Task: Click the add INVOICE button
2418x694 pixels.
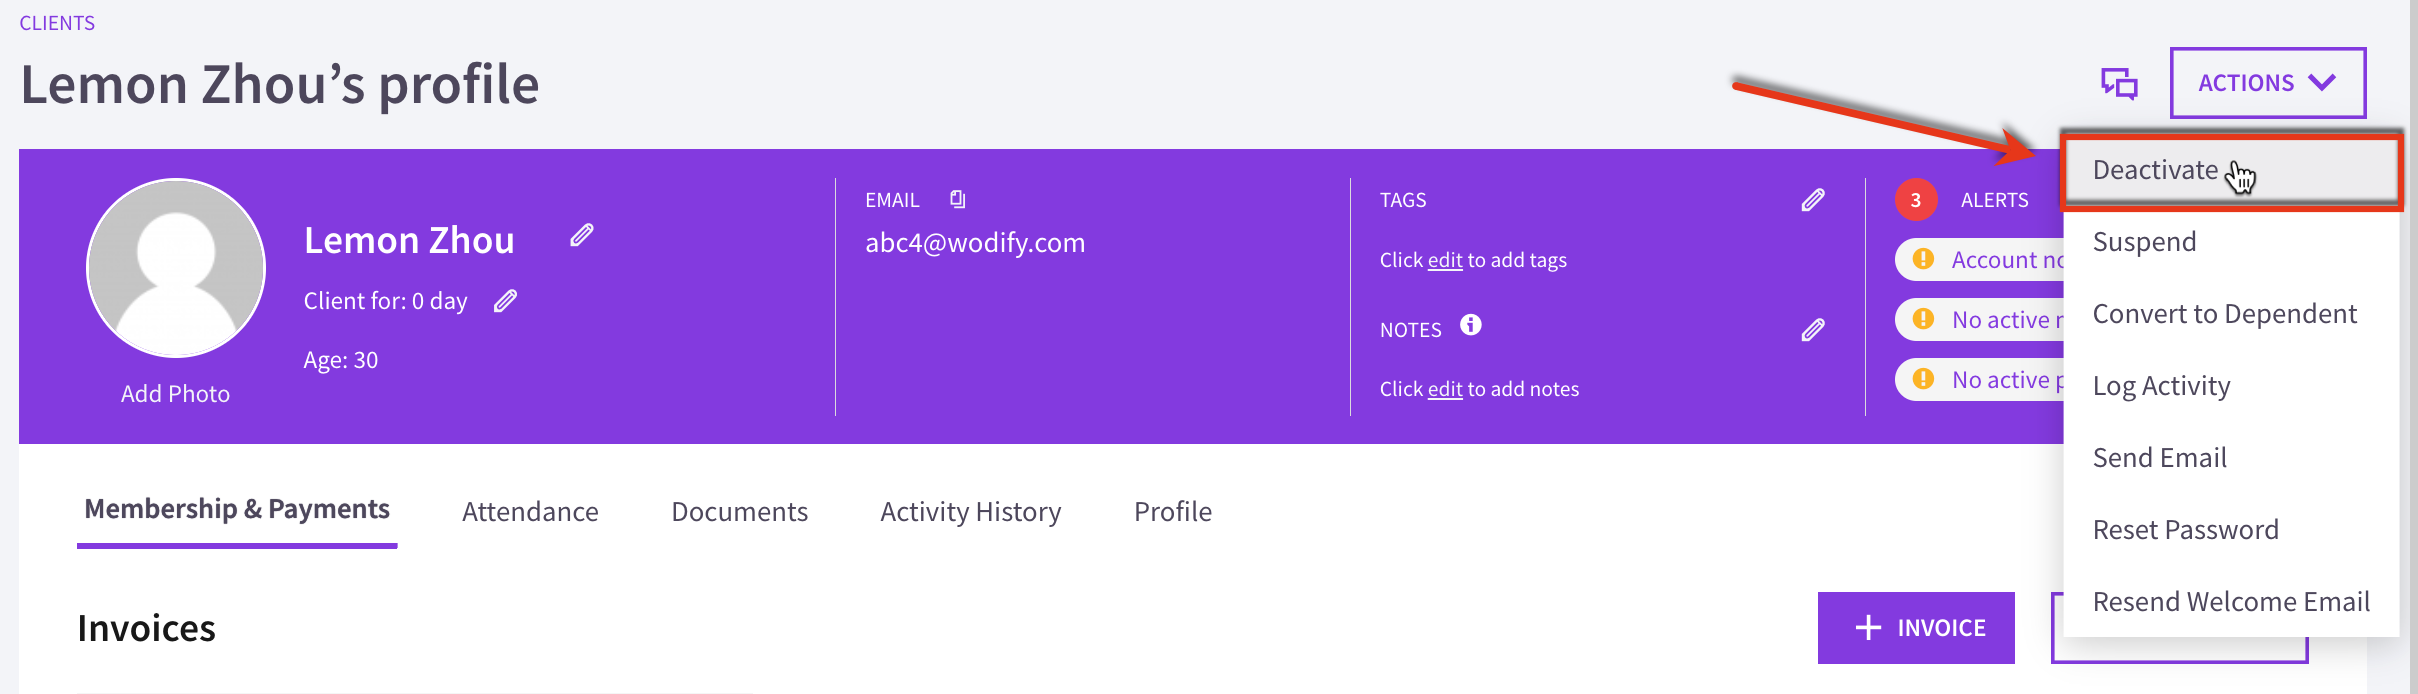Action: [x=1916, y=628]
